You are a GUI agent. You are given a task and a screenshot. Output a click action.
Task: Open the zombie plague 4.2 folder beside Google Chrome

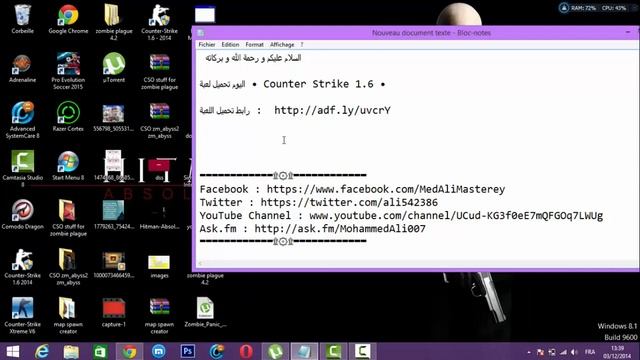[113, 22]
